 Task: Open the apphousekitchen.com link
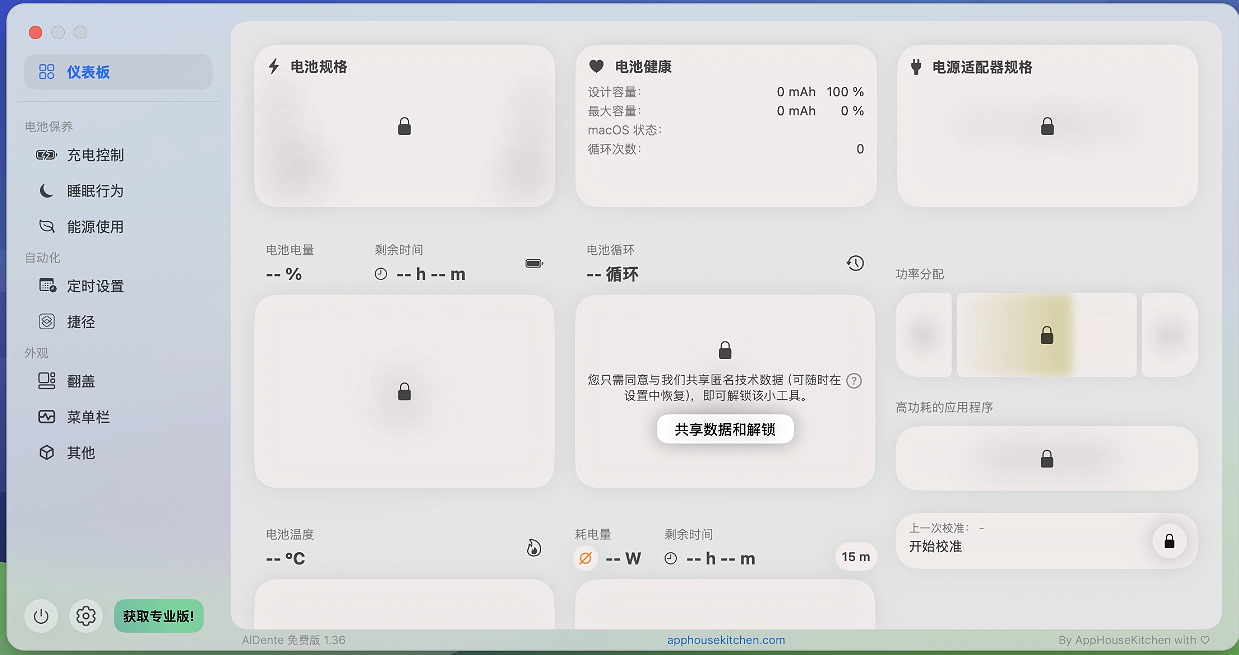pos(726,640)
